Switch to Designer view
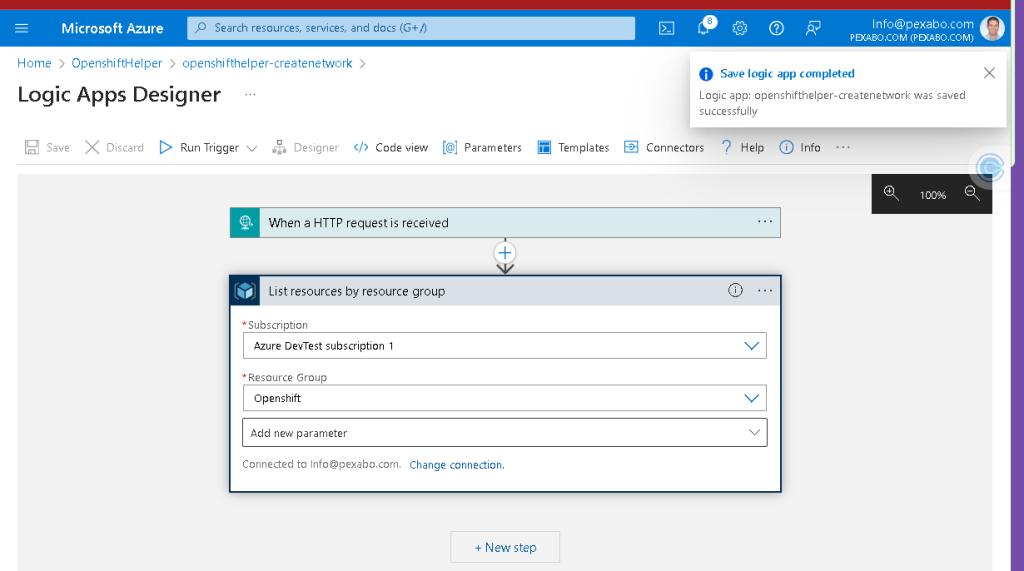 [x=306, y=148]
